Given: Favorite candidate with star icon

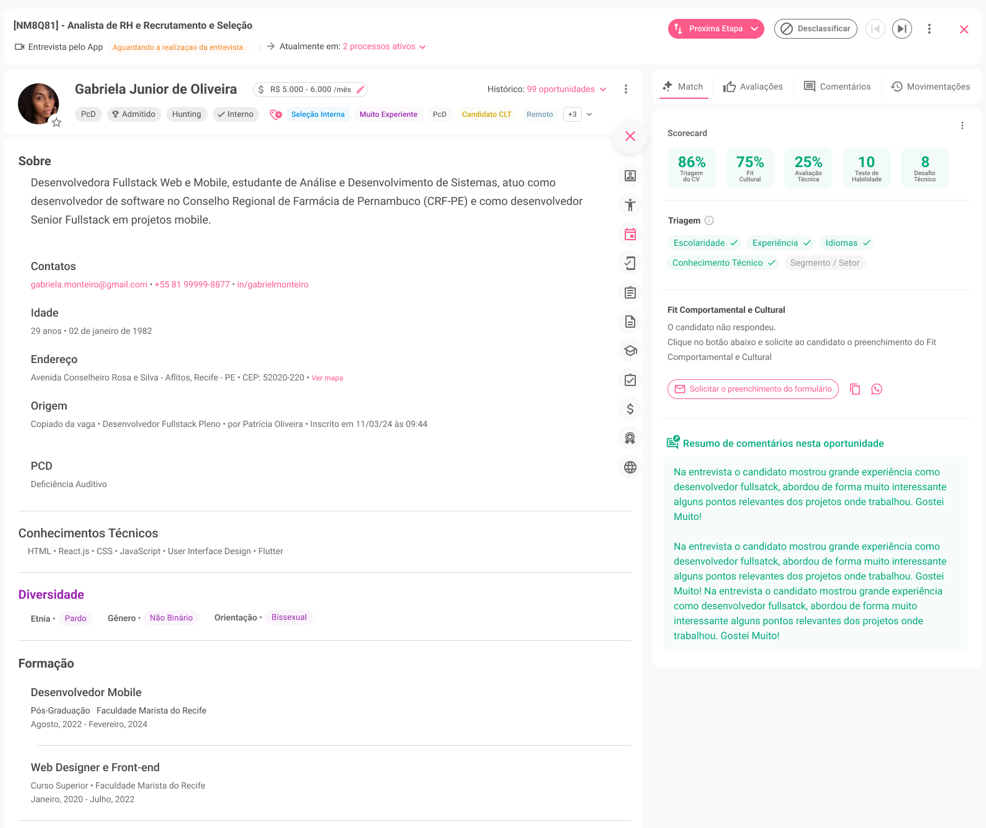Looking at the screenshot, I should click(x=57, y=123).
